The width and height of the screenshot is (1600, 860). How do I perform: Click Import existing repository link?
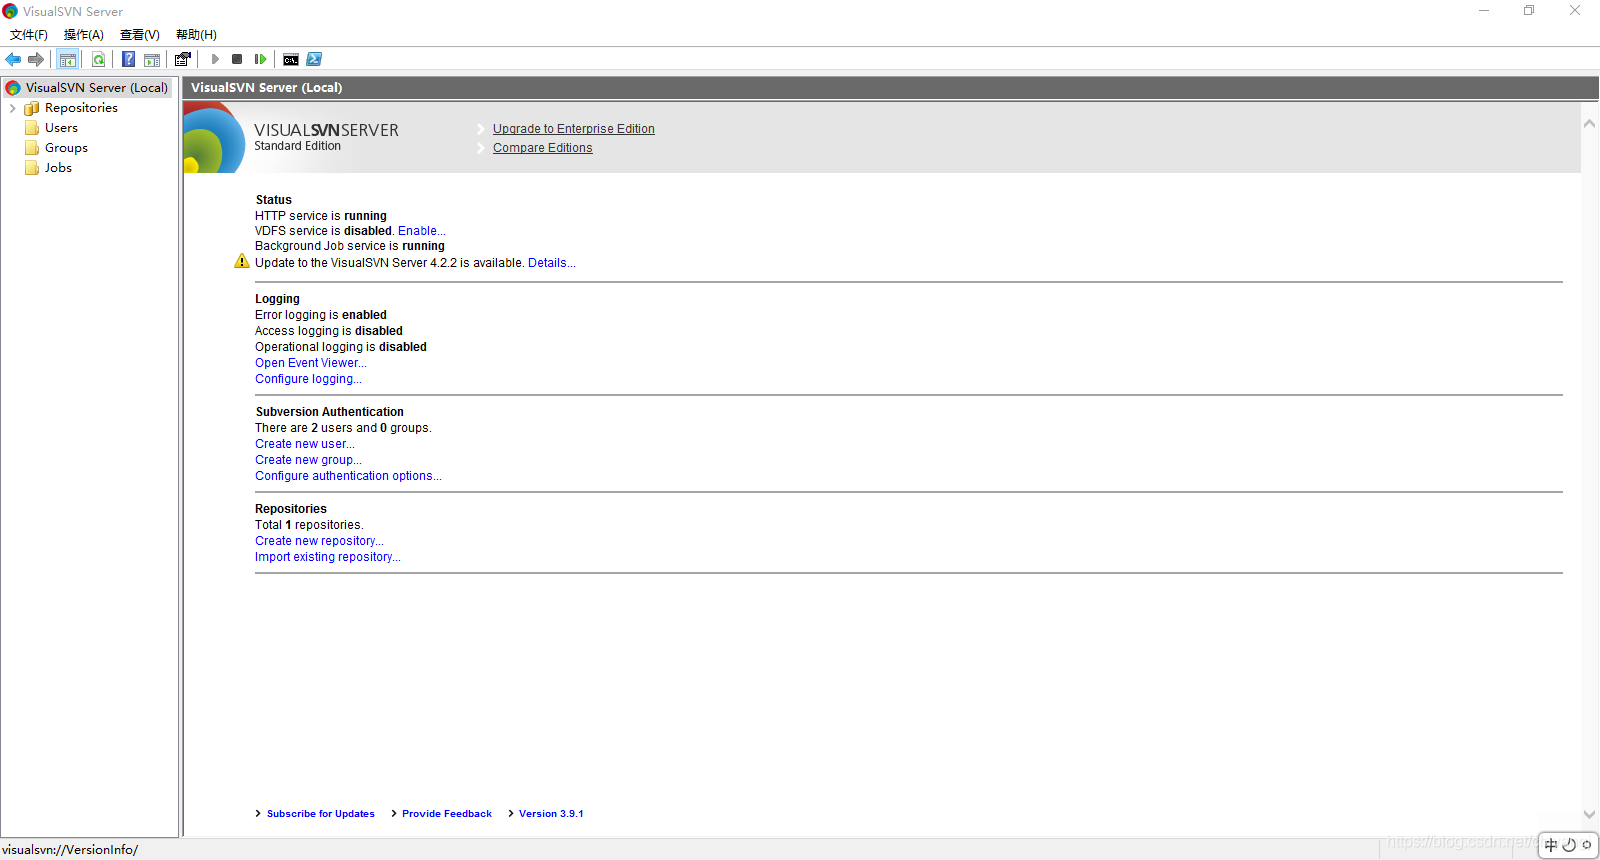tap(328, 557)
